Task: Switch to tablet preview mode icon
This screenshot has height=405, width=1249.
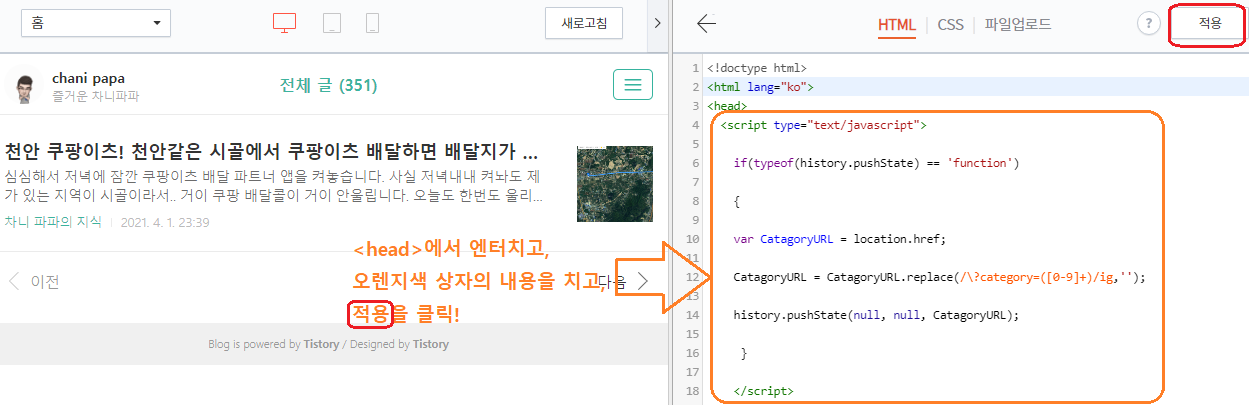Action: (333, 24)
